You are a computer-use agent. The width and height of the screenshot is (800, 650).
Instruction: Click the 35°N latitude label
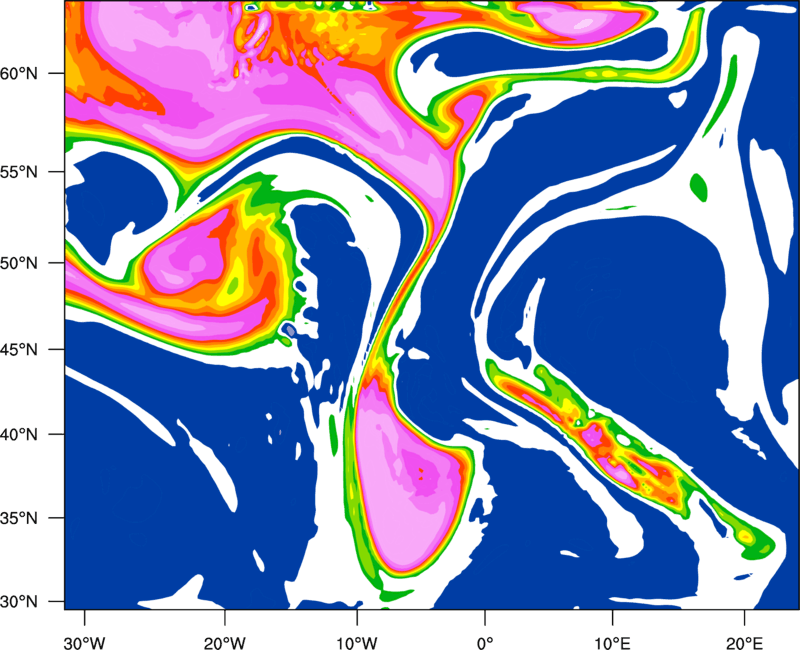click(x=19, y=518)
